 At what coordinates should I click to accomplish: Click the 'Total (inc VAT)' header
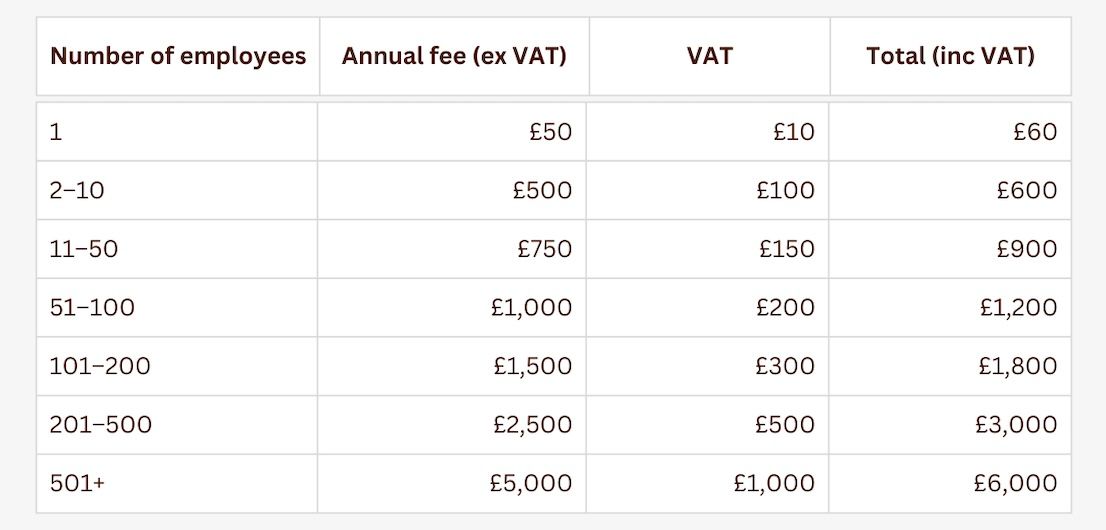[950, 56]
